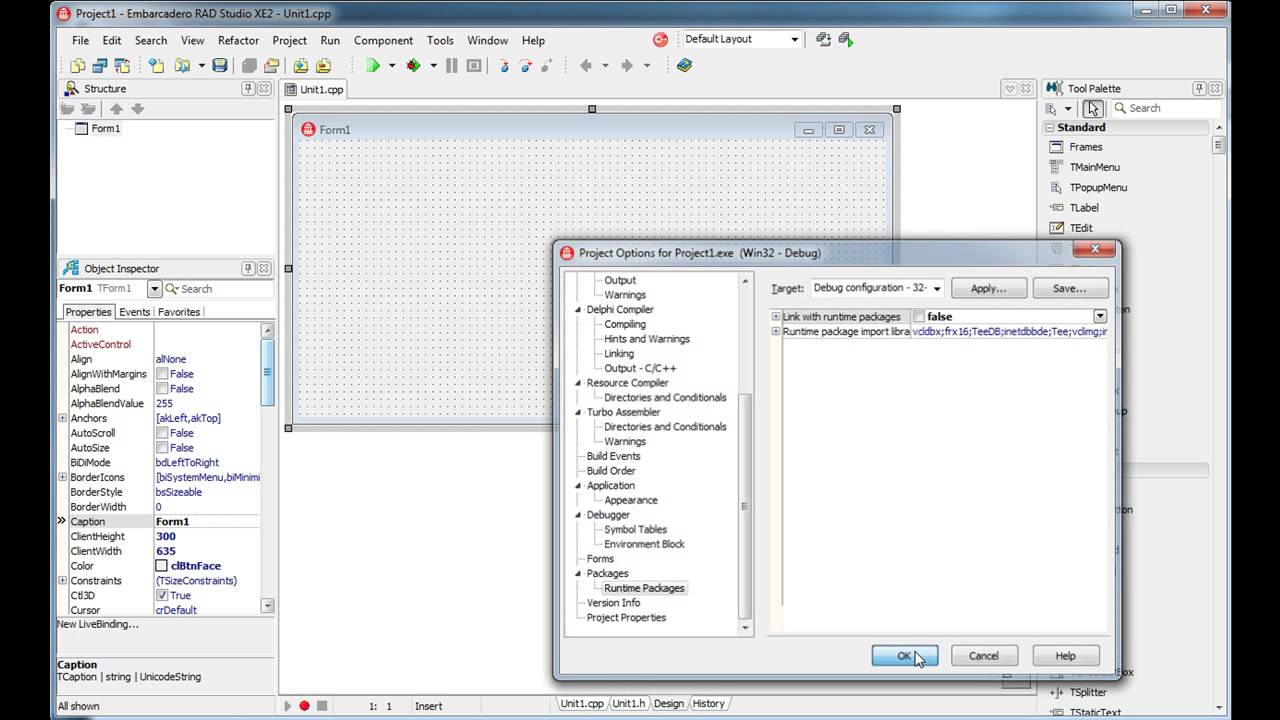Toggle the AutoSize checkbox

click(162, 448)
